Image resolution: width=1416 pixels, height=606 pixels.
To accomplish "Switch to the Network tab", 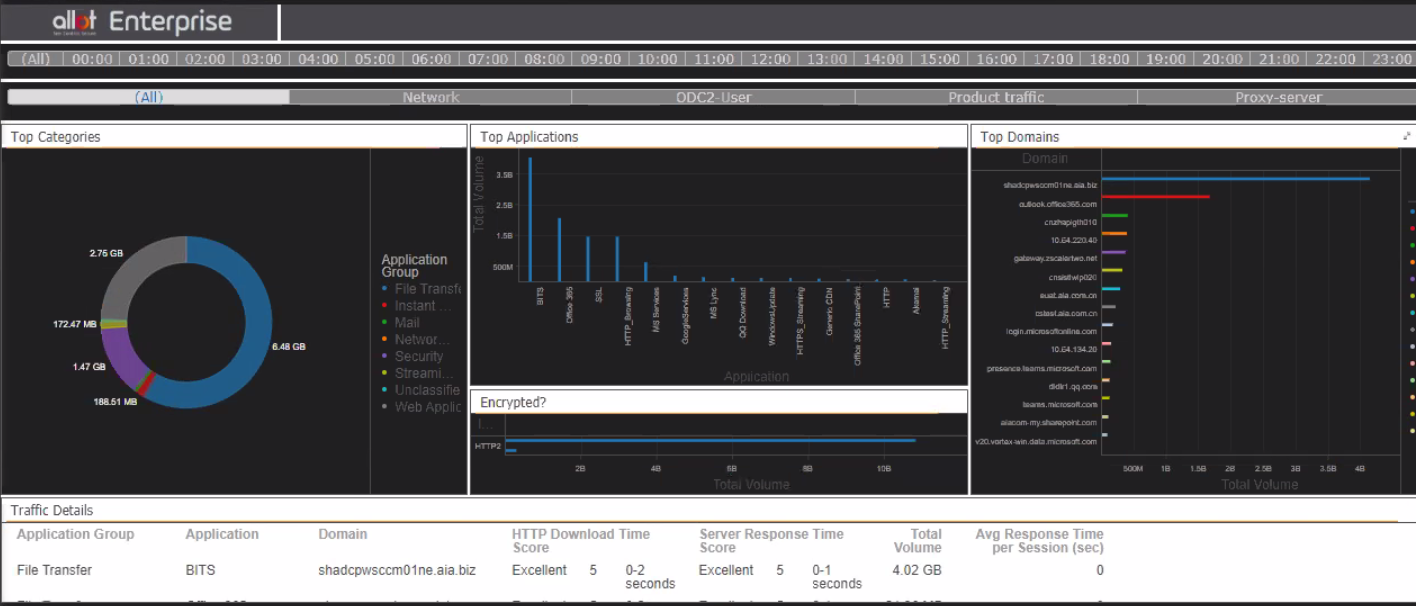I will (431, 97).
